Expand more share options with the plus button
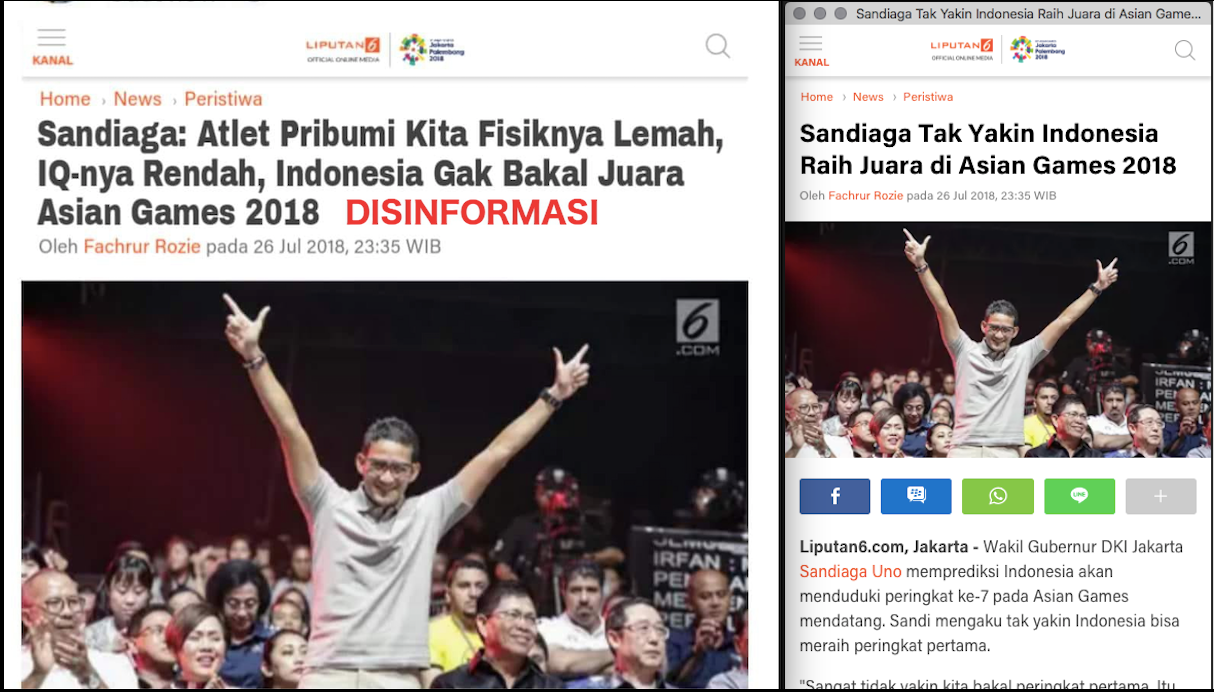 click(1160, 496)
